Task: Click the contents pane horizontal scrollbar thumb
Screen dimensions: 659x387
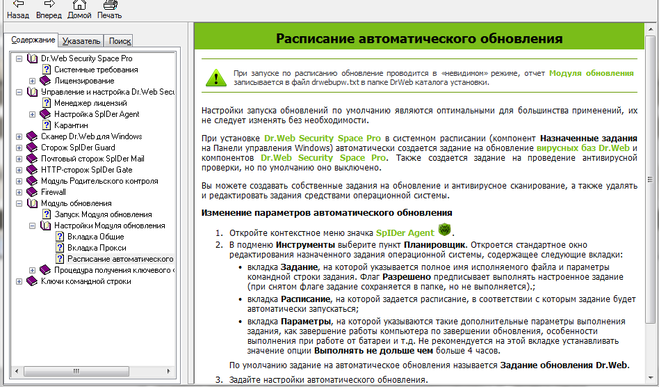Action: coord(76,371)
